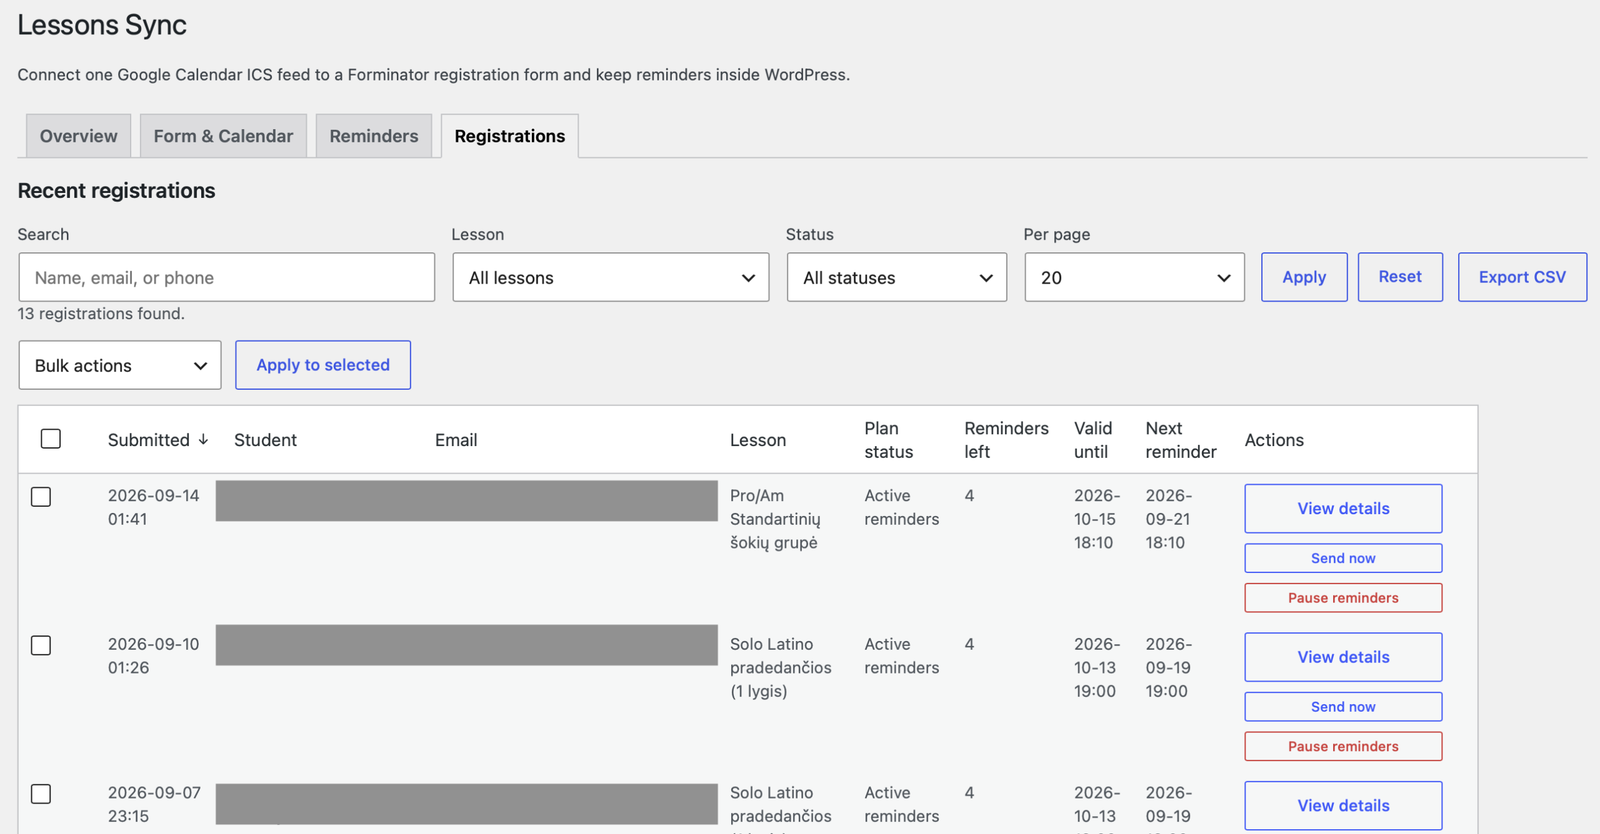This screenshot has width=1600, height=834.
Task: View details for Pro/Am Standartinių šokių grupė registration
Action: (1343, 508)
